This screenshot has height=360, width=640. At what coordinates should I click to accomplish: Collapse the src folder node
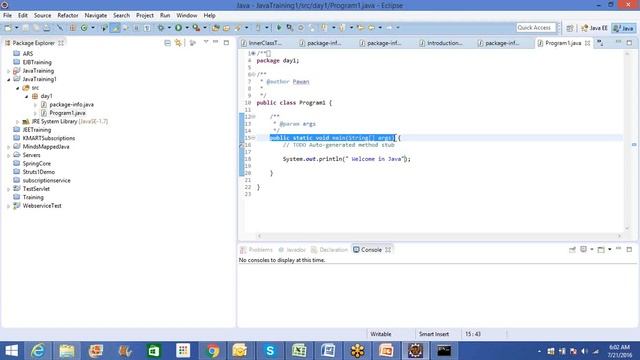click(17, 88)
